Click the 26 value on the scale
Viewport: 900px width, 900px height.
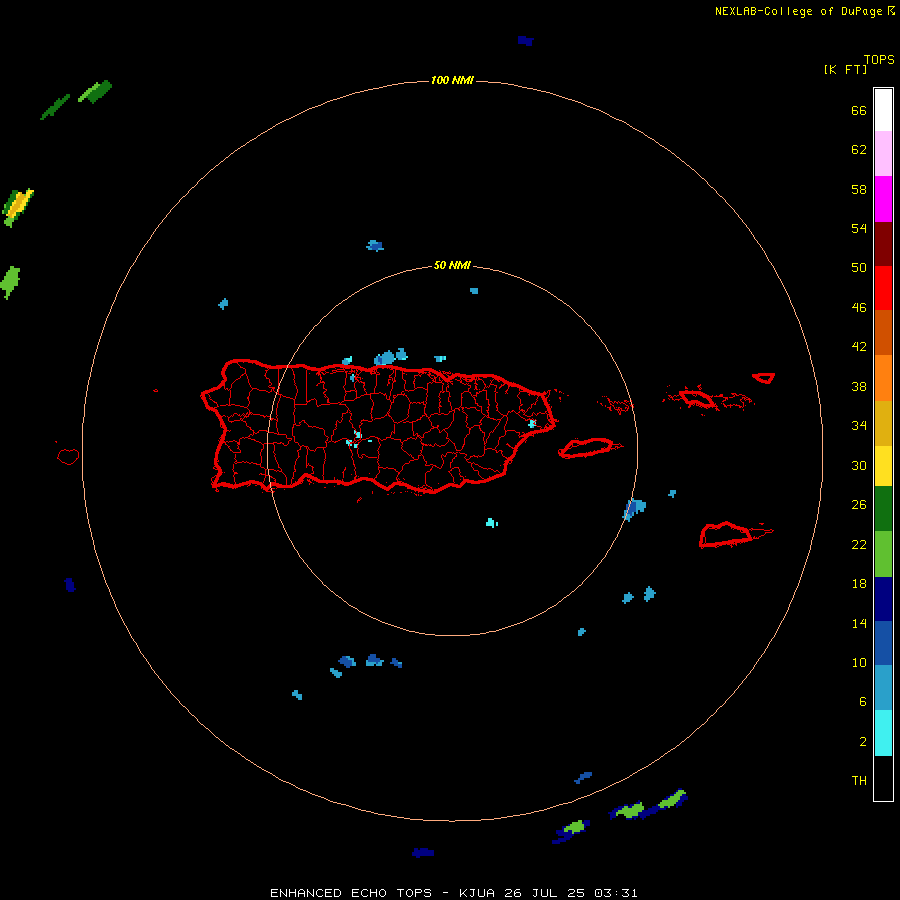pyautogui.click(x=859, y=505)
